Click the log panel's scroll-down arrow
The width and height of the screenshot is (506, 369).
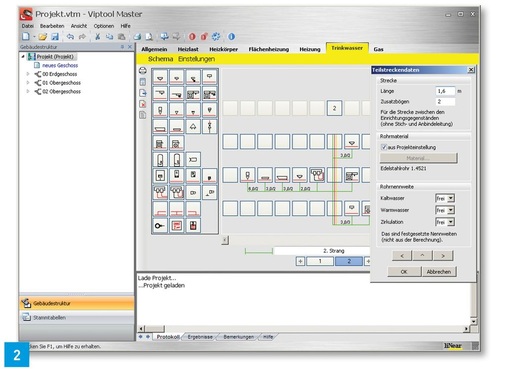[473, 321]
